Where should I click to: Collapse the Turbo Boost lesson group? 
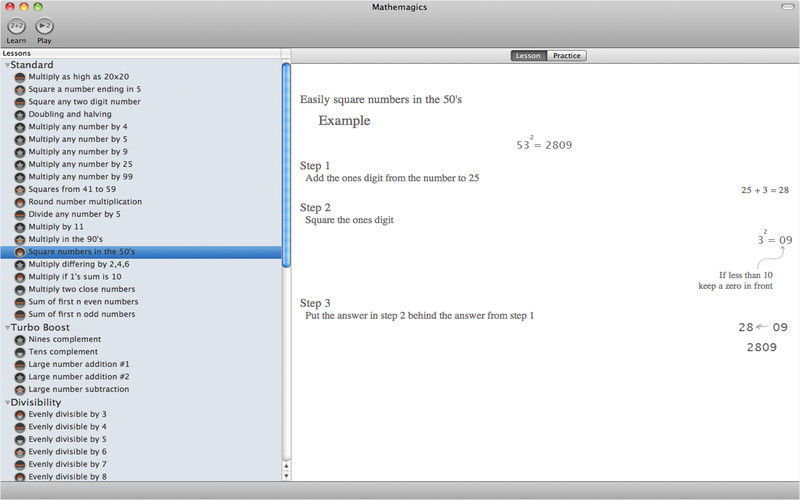(7, 328)
